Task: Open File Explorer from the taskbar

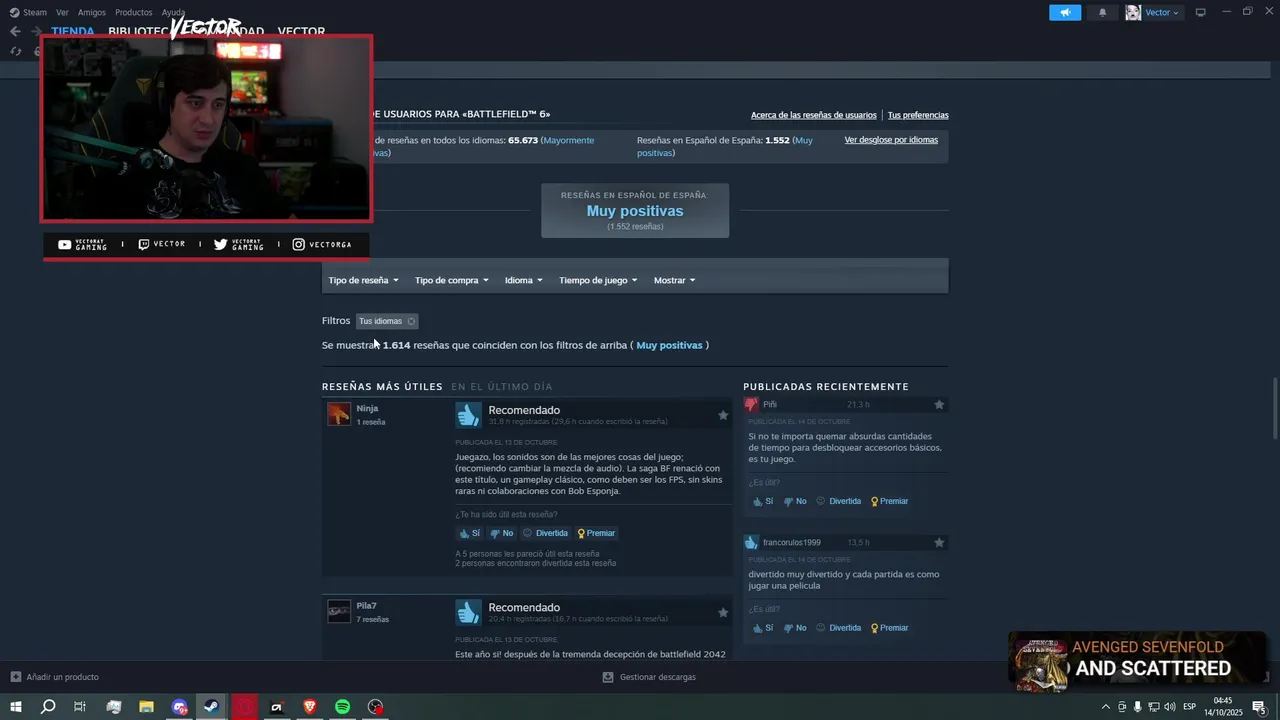Action: (146, 707)
